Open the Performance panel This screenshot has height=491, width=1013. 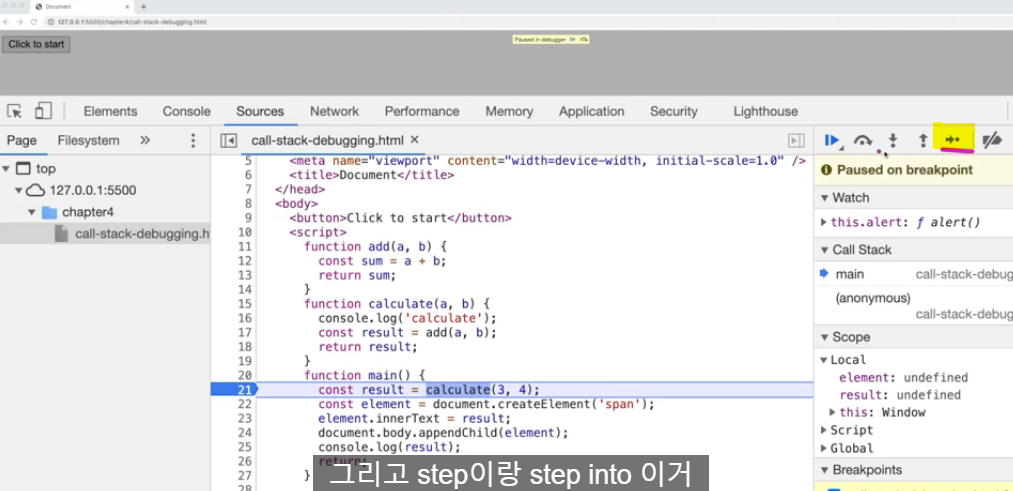tap(422, 111)
